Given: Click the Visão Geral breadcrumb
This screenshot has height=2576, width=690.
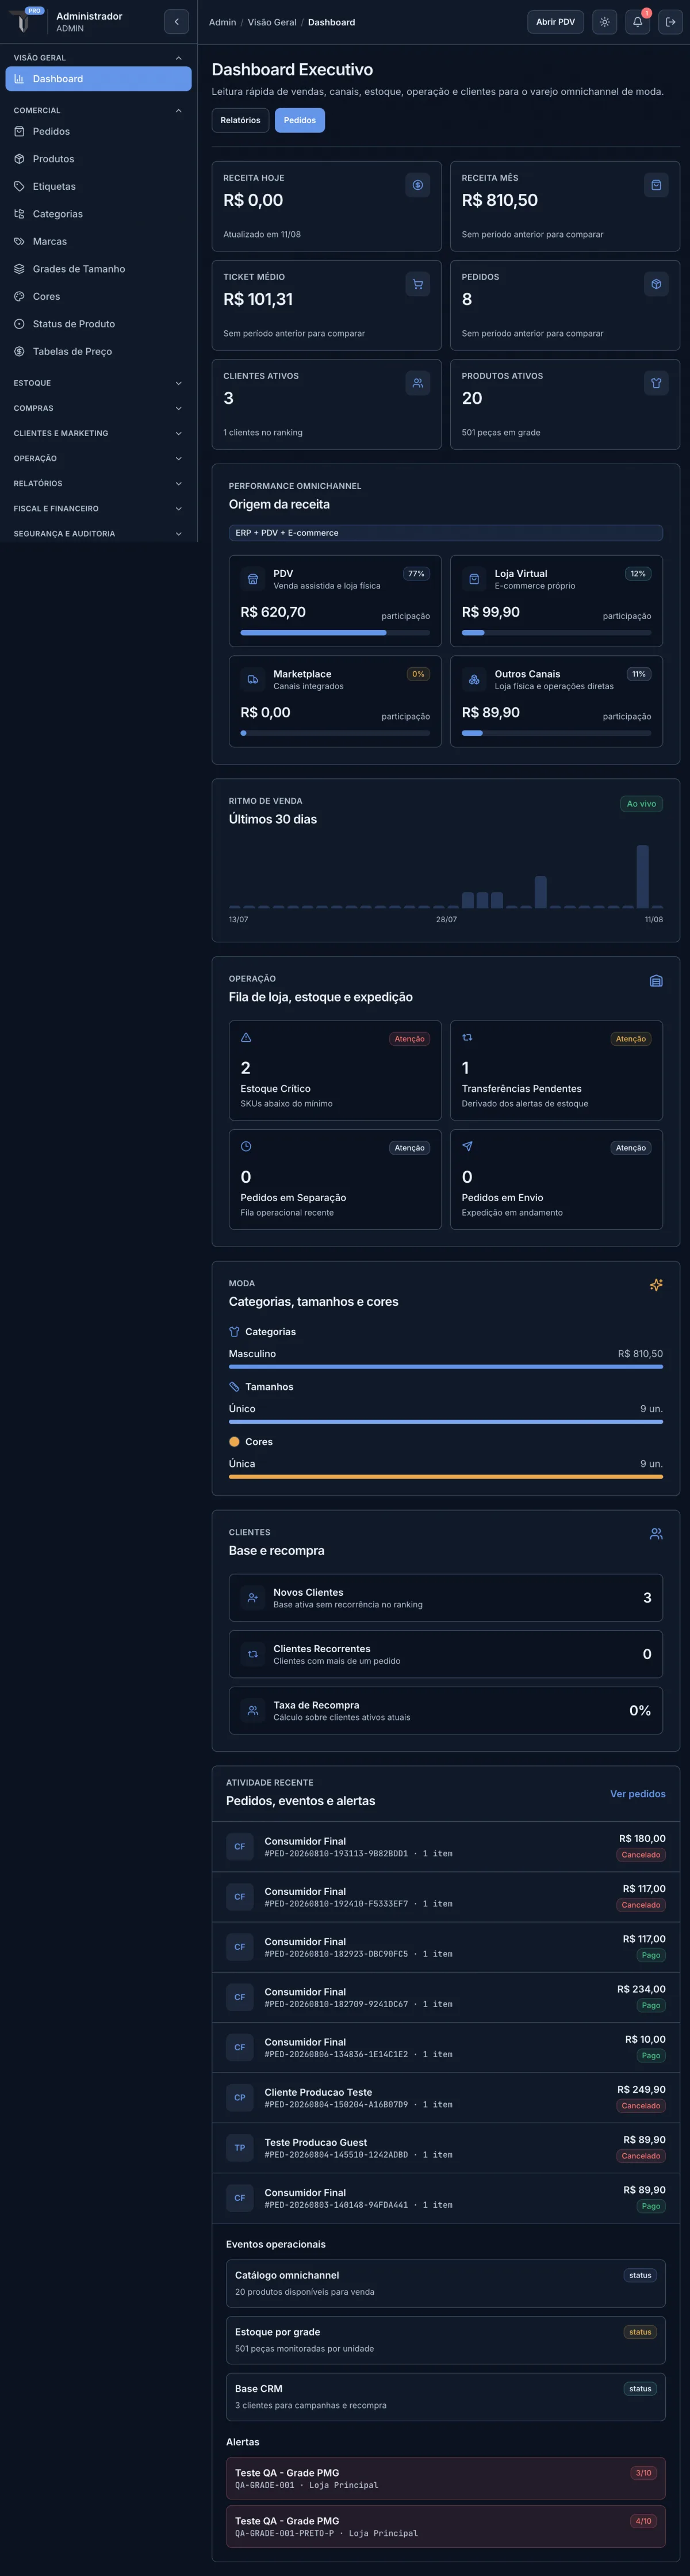Looking at the screenshot, I should pos(272,22).
